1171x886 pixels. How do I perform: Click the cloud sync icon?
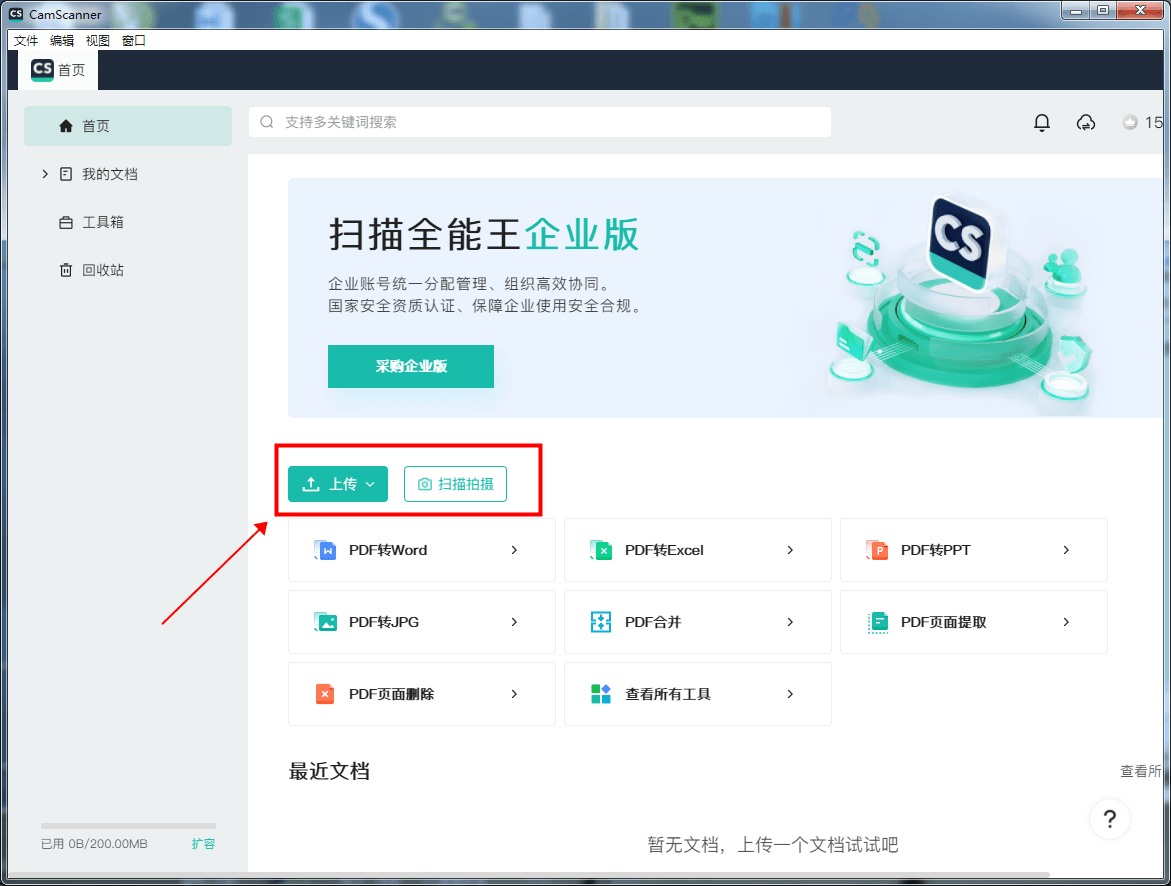pos(1086,122)
